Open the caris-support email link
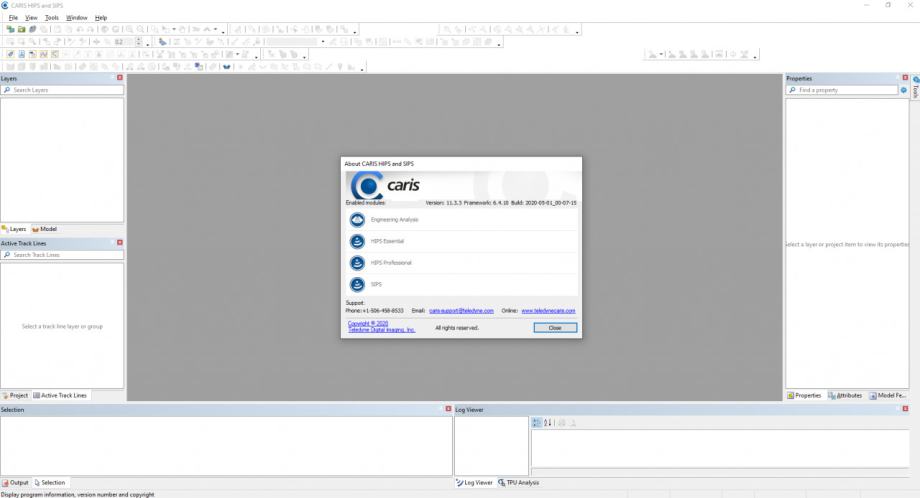This screenshot has height=498, width=920. tap(461, 311)
